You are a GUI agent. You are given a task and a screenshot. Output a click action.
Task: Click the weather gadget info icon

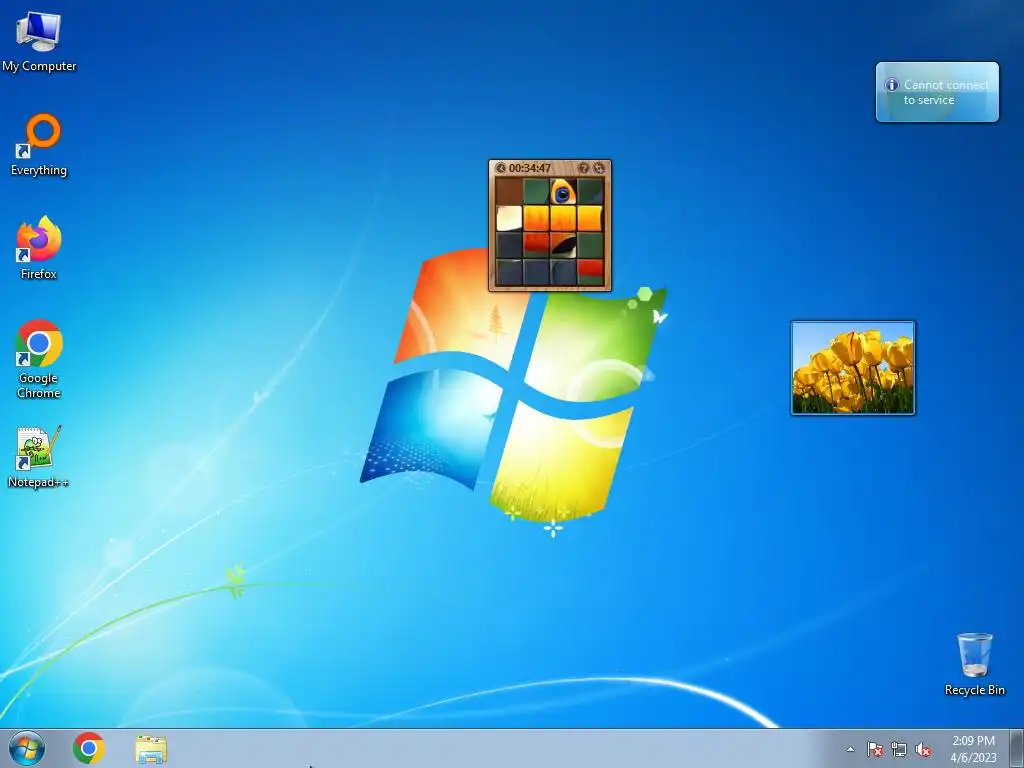click(891, 85)
